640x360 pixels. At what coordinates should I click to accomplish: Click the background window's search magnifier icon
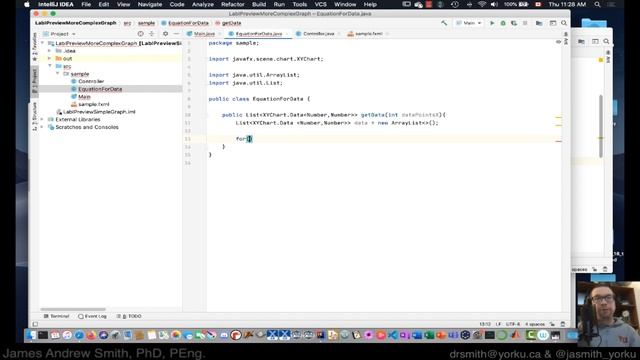point(606,41)
